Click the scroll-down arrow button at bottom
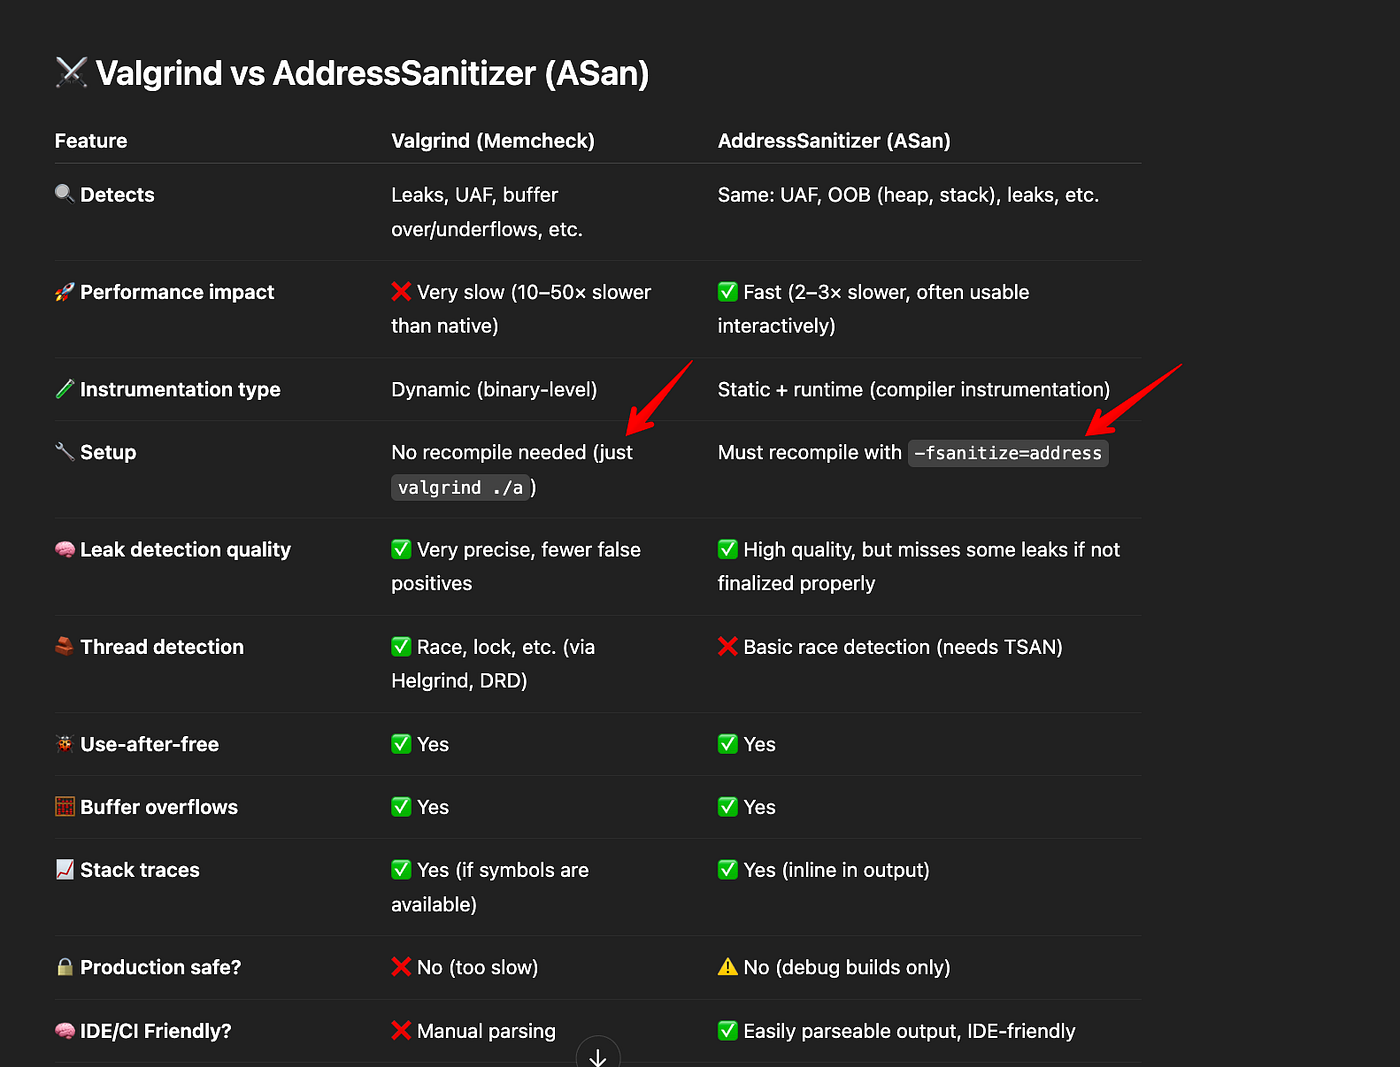Screen dimensions: 1400x1067 [x=598, y=1055]
